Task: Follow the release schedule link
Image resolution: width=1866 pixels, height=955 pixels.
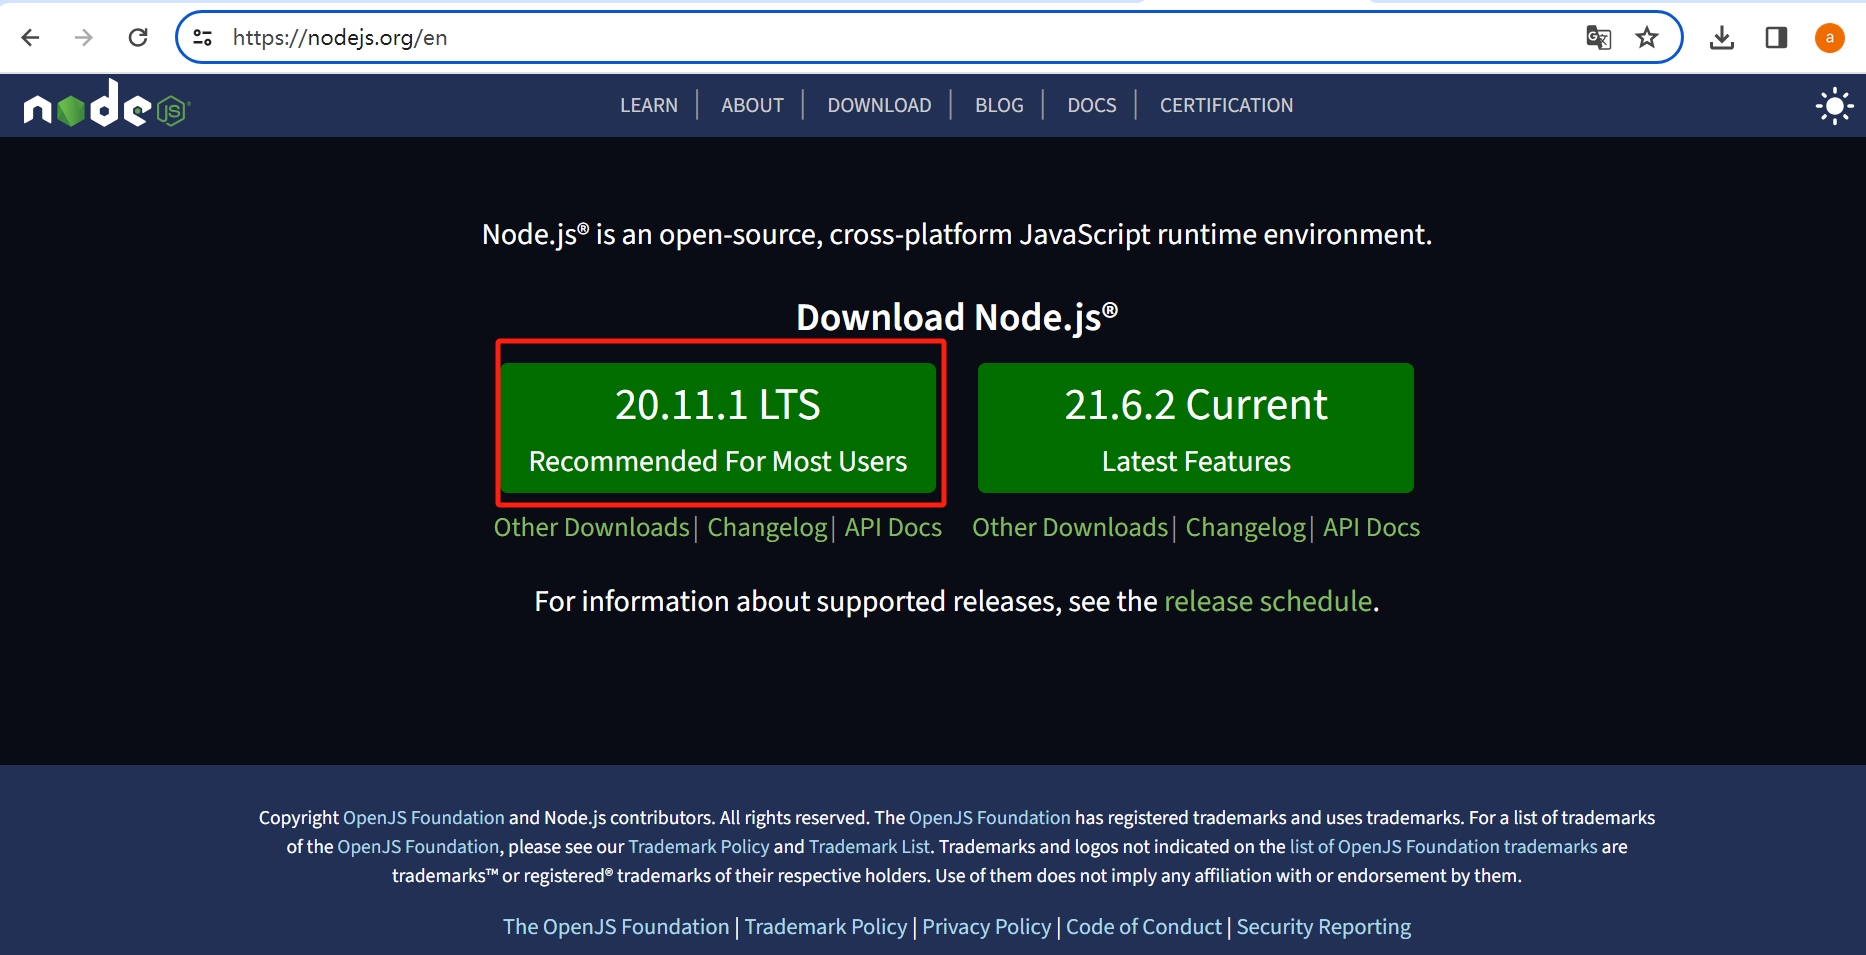Action: coord(1268,601)
